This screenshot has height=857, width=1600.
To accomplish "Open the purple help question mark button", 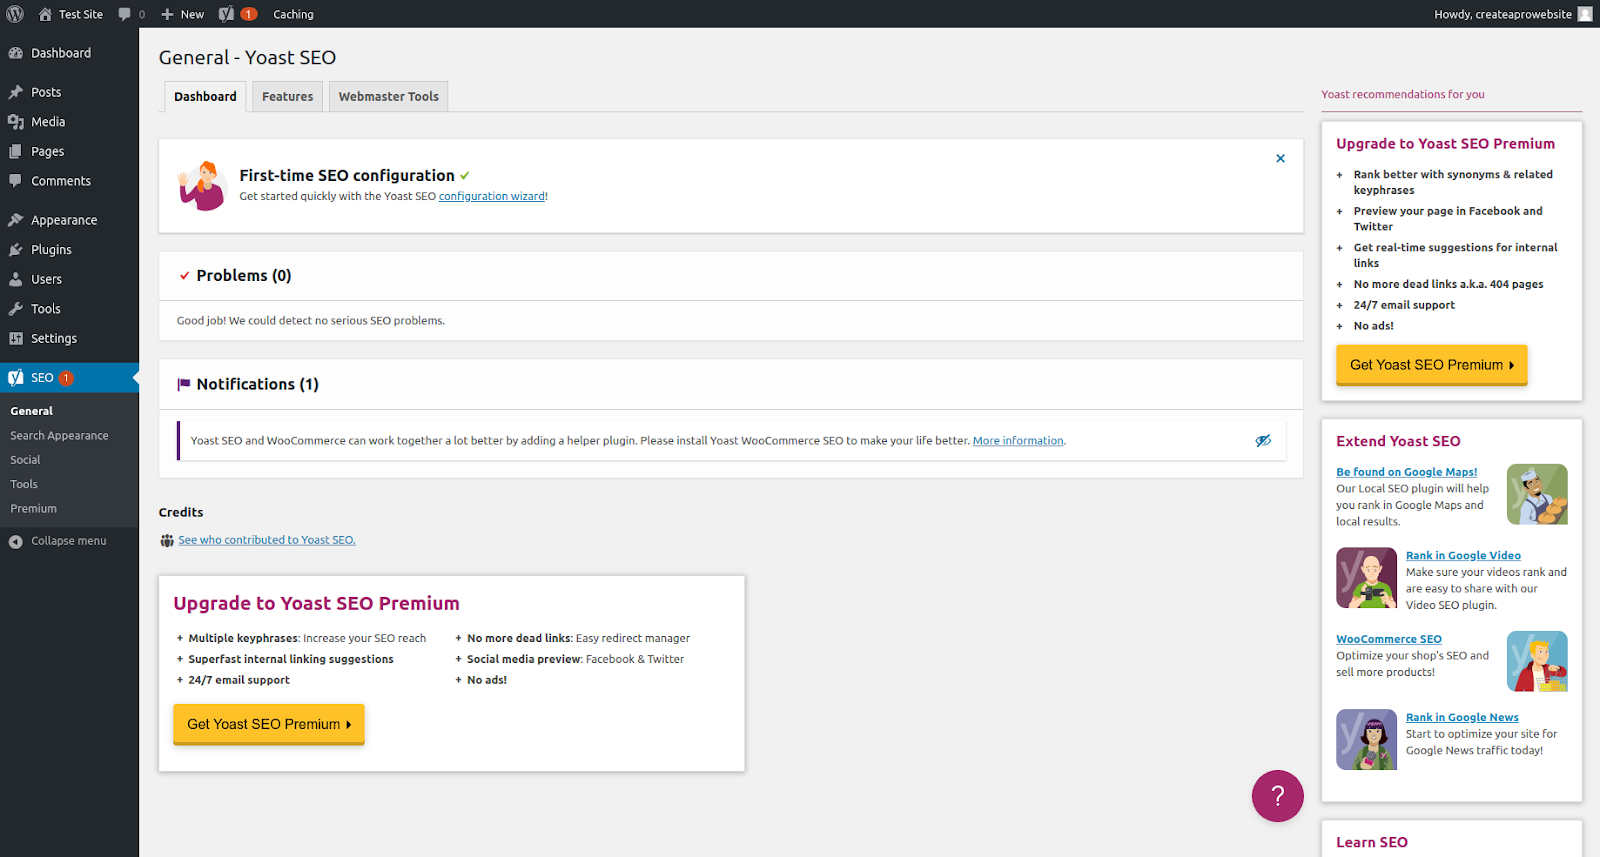I will tap(1278, 796).
